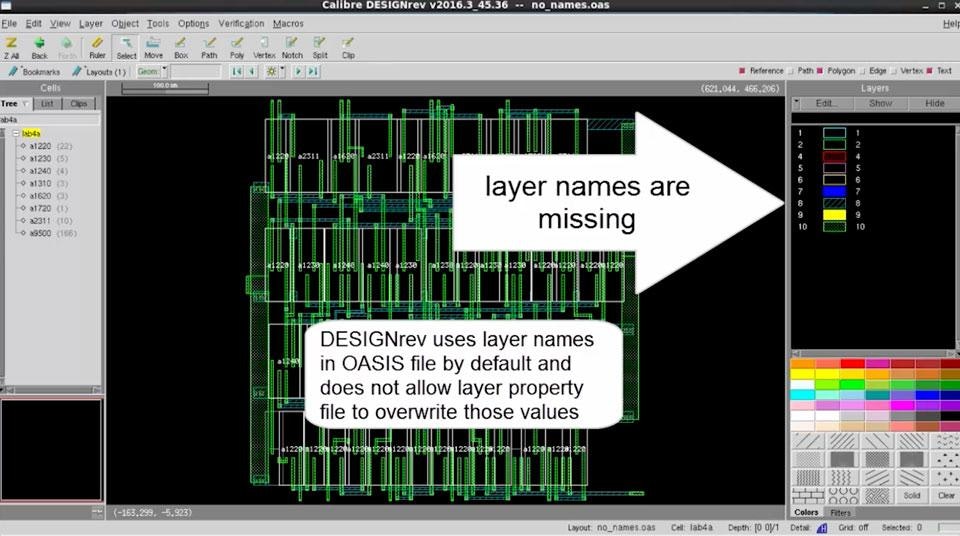This screenshot has width=960, height=536.
Task: Collapse the lab4a tree node
Action: coord(16,133)
